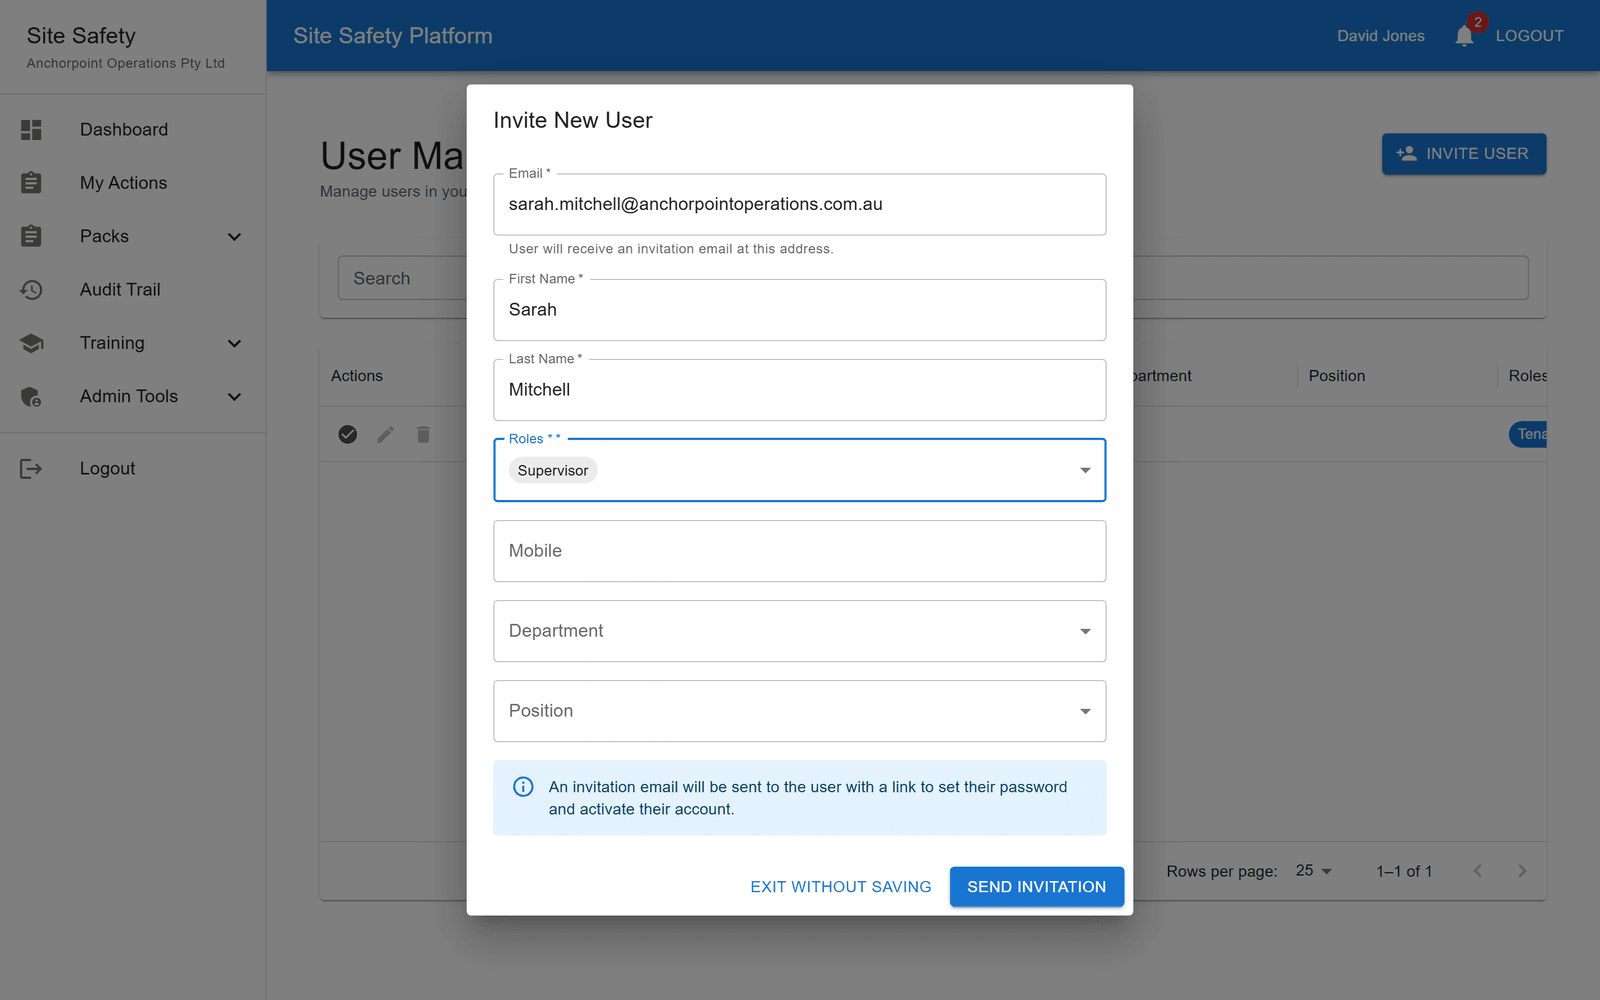Click the '1–1 of 1' pagination text

1404,871
